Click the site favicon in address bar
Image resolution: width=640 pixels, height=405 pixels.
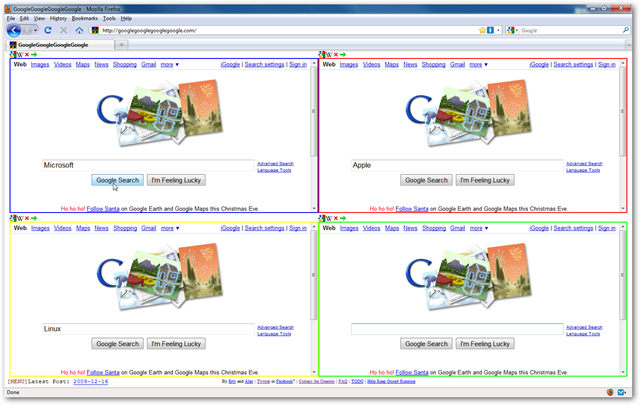[95, 30]
